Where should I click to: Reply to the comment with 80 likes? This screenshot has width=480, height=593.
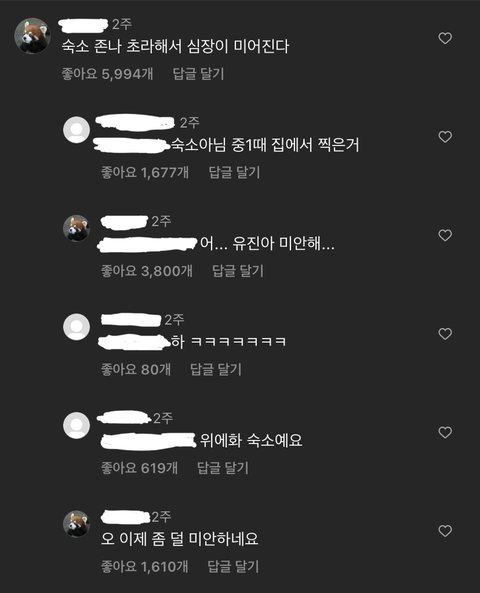tap(216, 369)
